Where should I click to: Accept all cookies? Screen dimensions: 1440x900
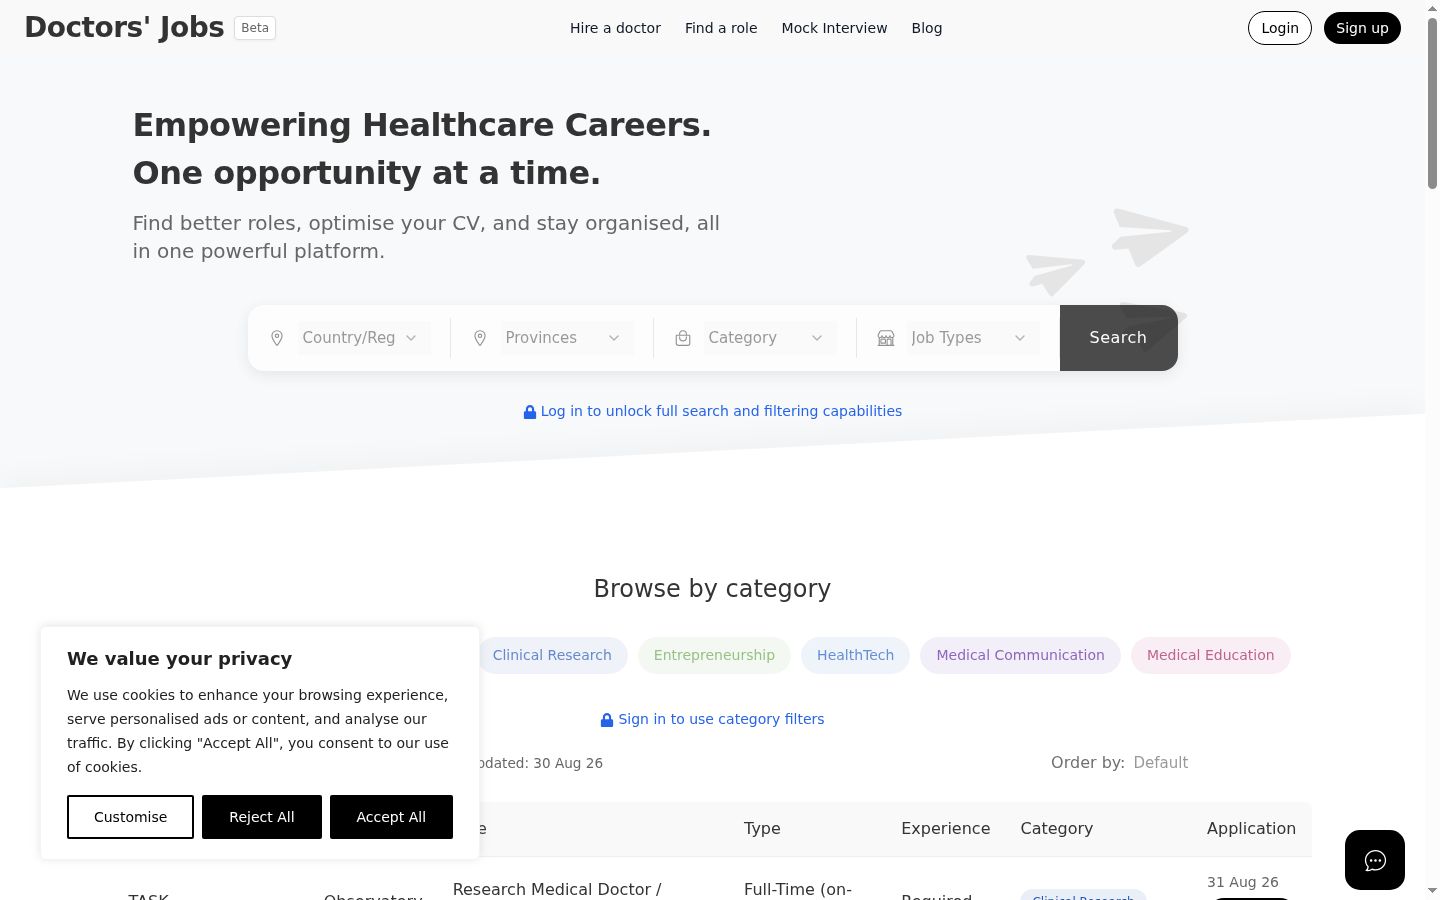[x=391, y=817]
